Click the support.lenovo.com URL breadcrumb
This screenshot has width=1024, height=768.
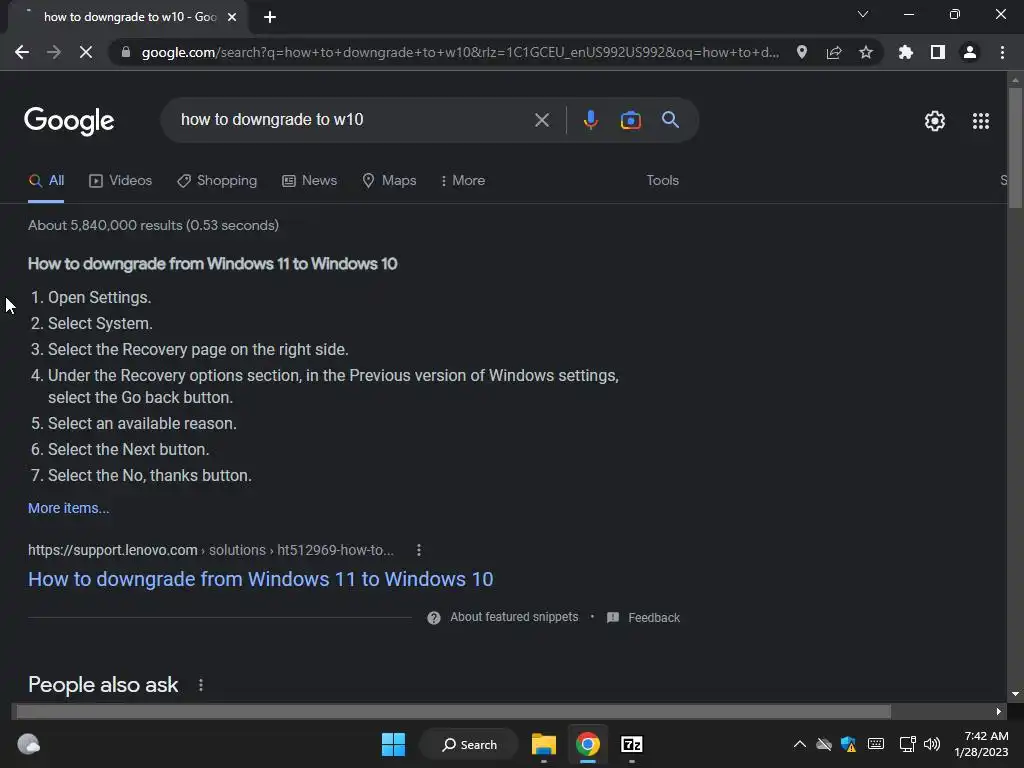211,551
